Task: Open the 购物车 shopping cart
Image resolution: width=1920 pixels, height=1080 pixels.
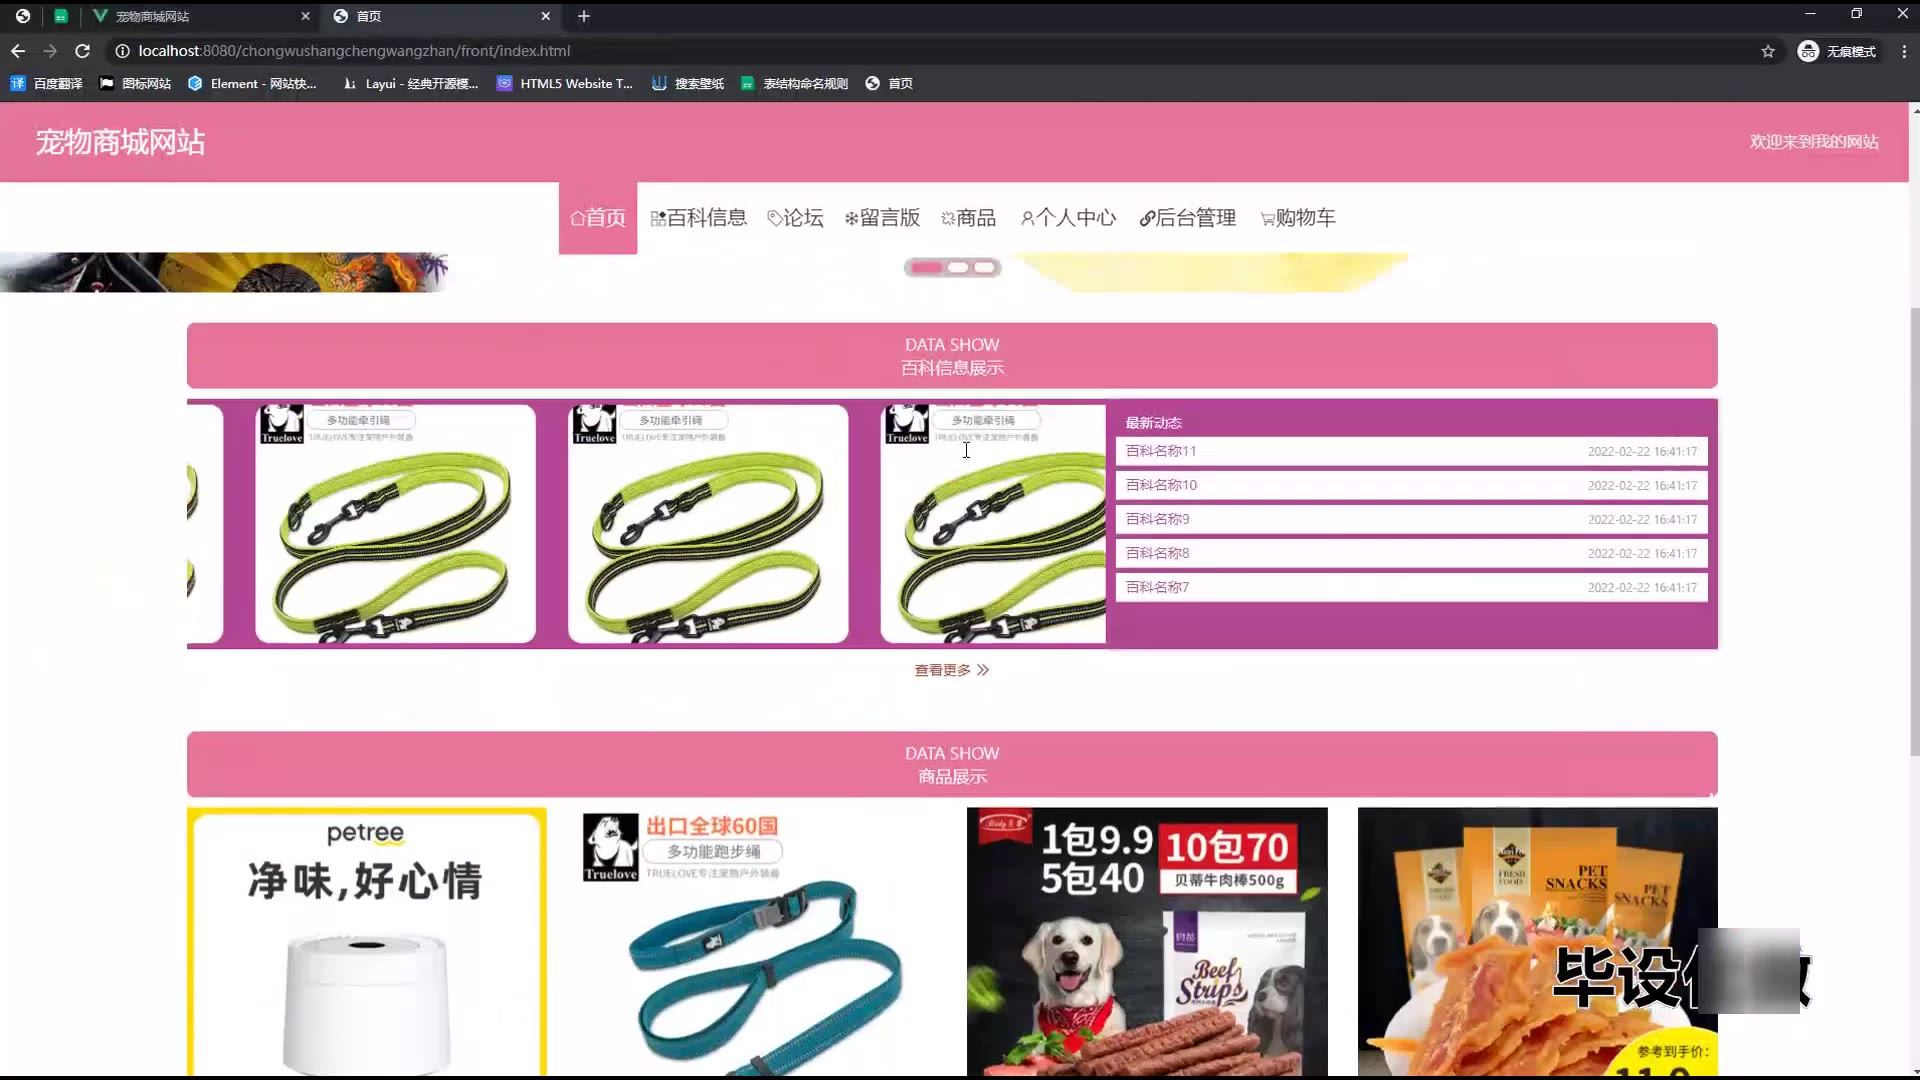Action: [1298, 218]
